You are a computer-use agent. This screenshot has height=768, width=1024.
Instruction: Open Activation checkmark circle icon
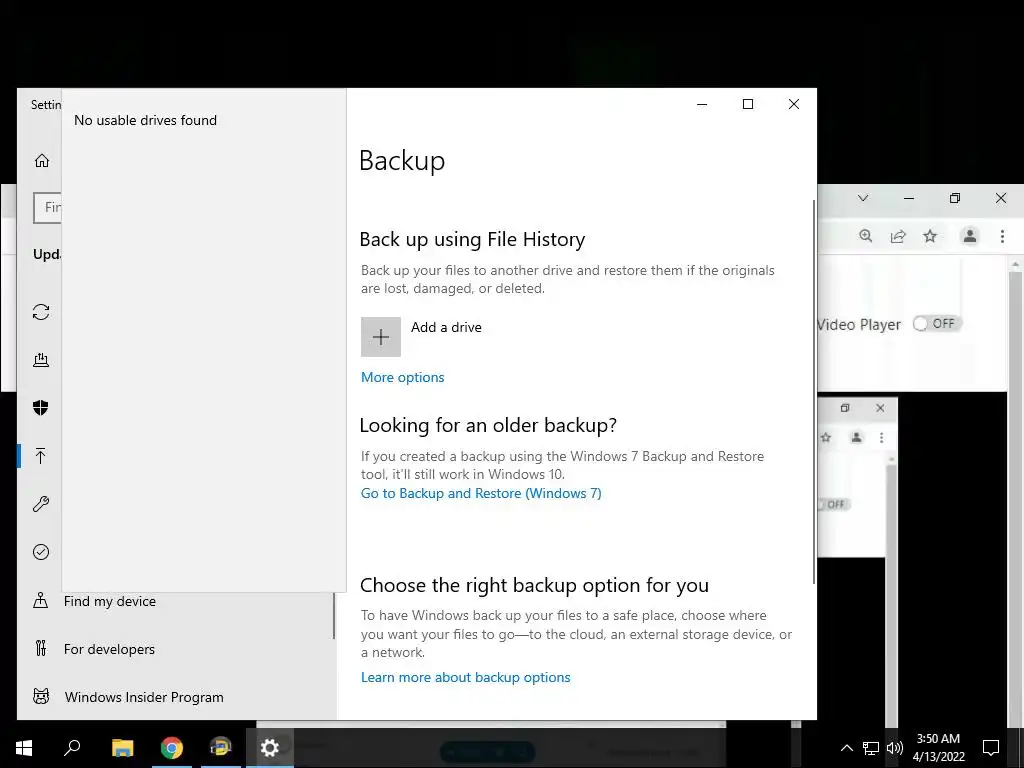41,552
